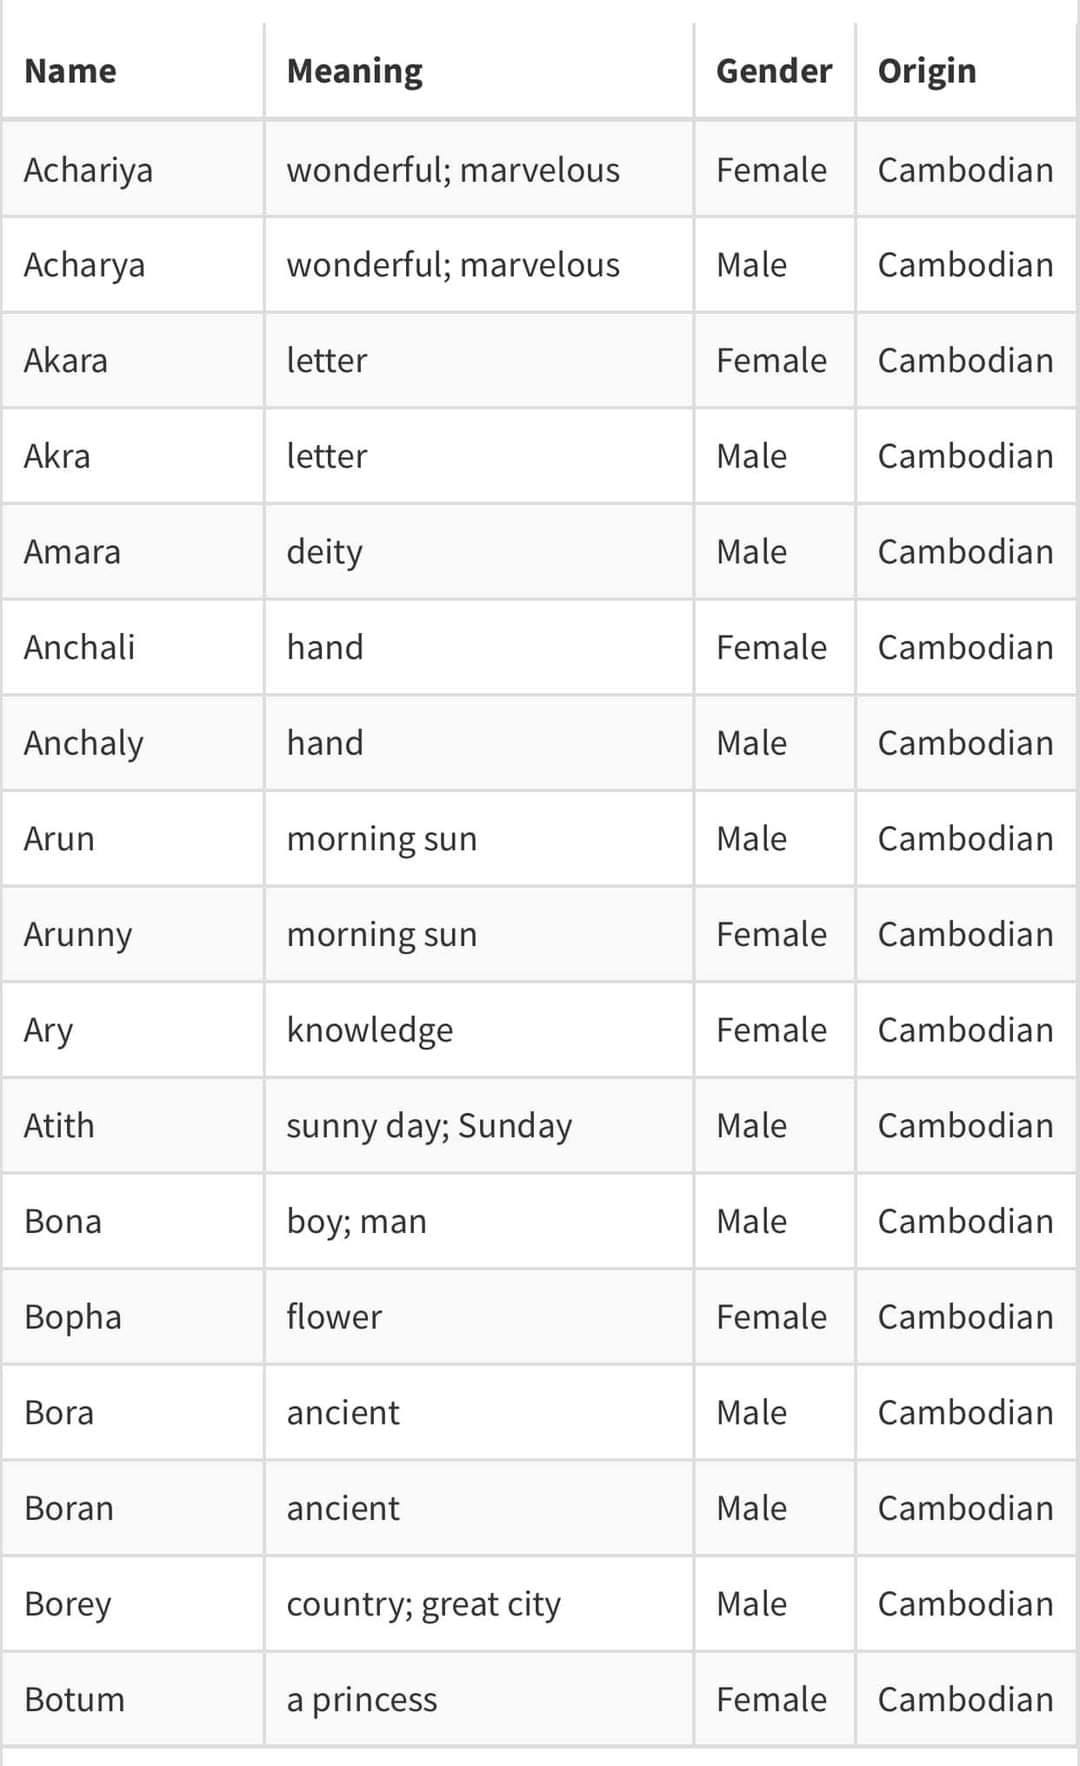1080x1766 pixels.
Task: Select the name Arunny
Action: (x=78, y=934)
